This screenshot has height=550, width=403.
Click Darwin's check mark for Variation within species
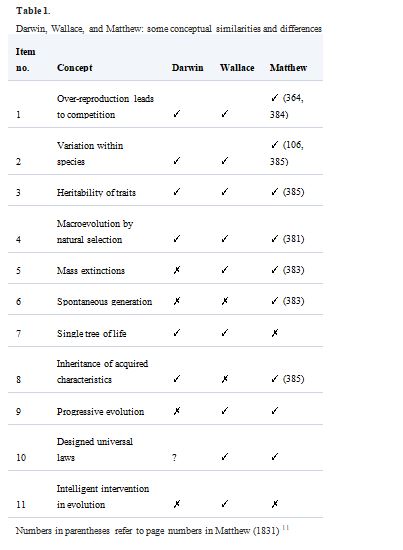coord(177,161)
